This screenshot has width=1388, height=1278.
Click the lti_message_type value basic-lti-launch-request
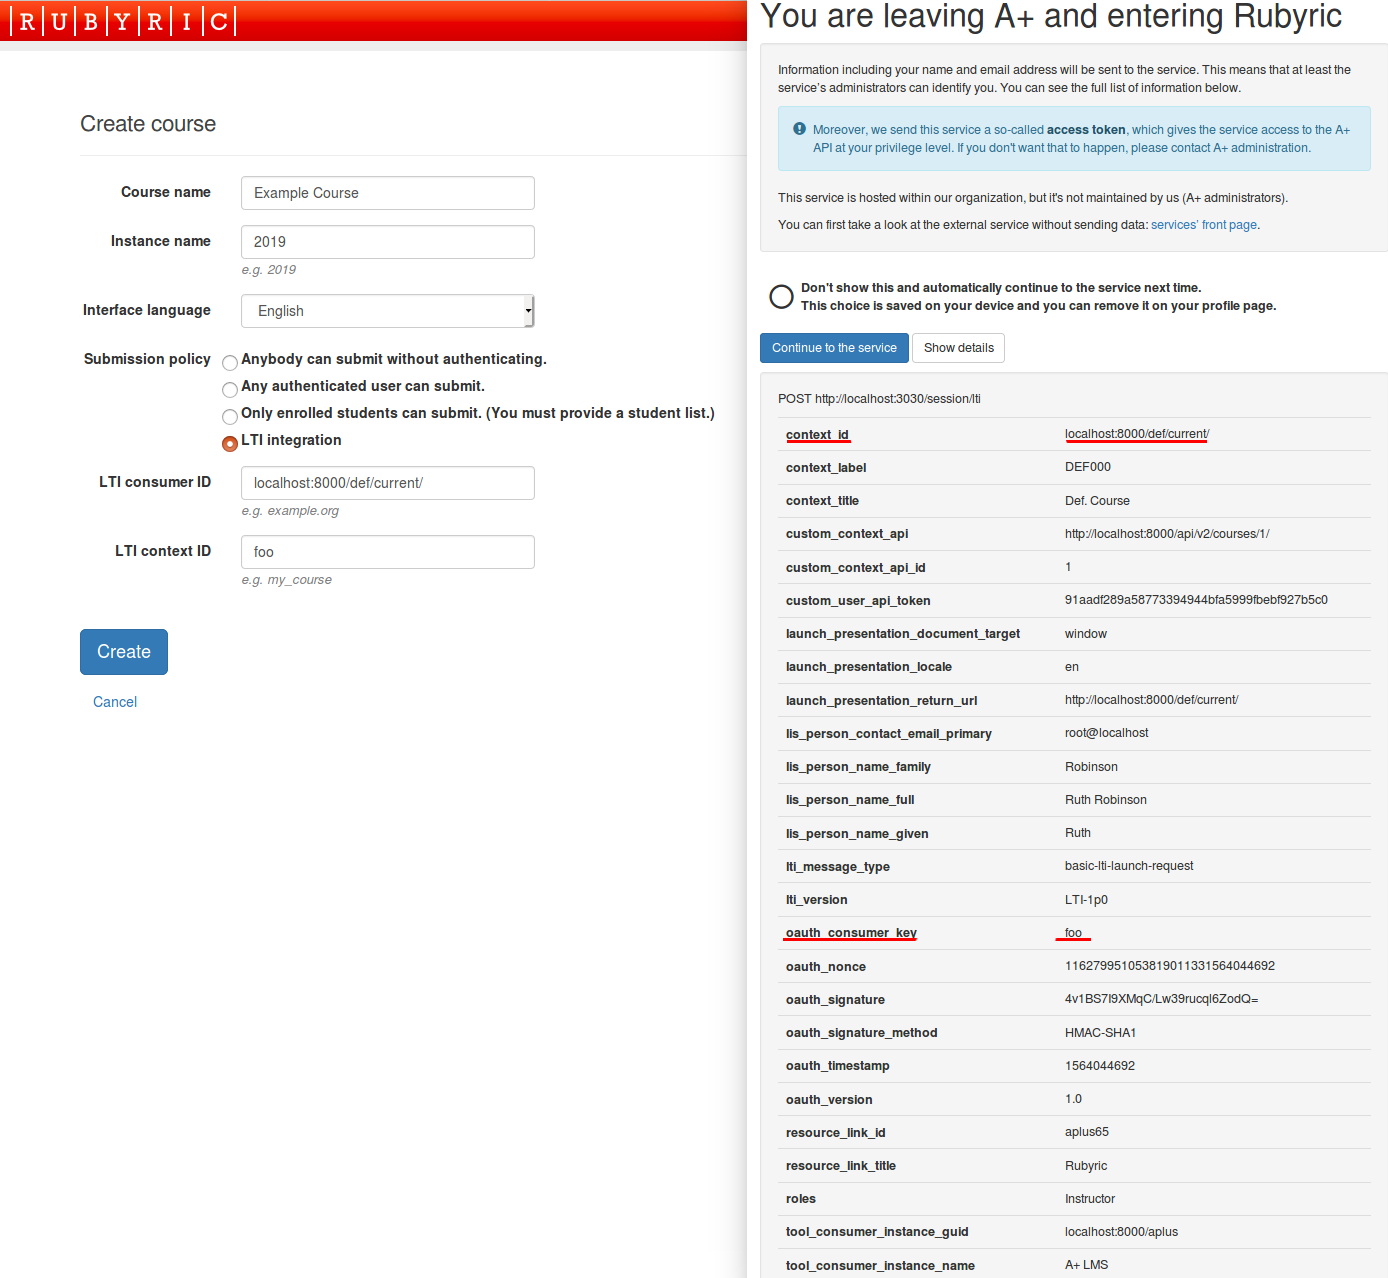point(1129,866)
